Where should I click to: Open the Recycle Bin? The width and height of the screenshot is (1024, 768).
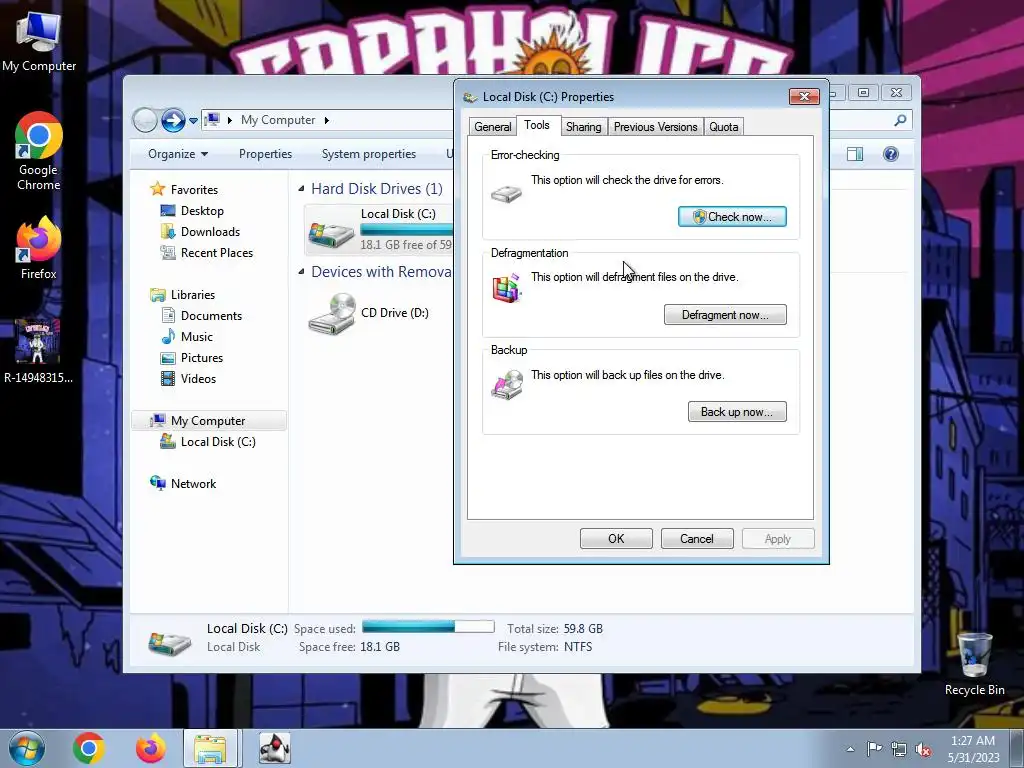974,663
